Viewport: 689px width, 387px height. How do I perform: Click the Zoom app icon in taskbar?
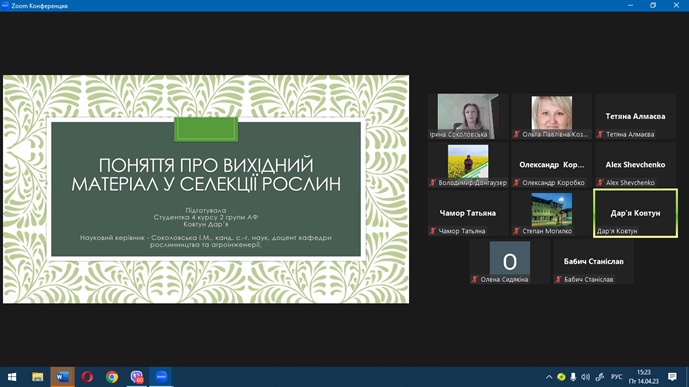(x=161, y=377)
